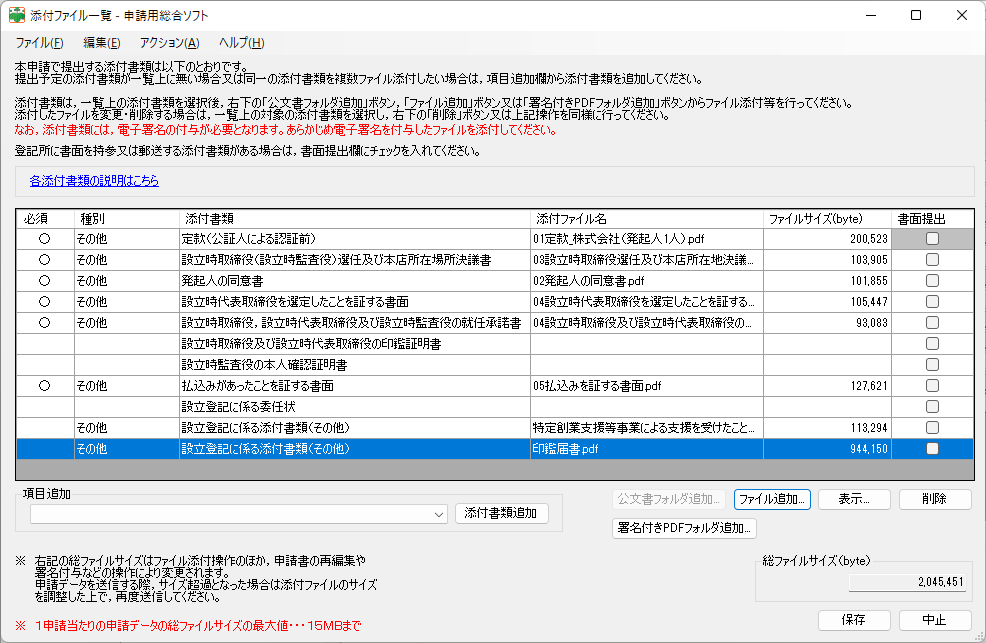Click the ファイル追加... button
The height and width of the screenshot is (643, 986).
point(771,499)
